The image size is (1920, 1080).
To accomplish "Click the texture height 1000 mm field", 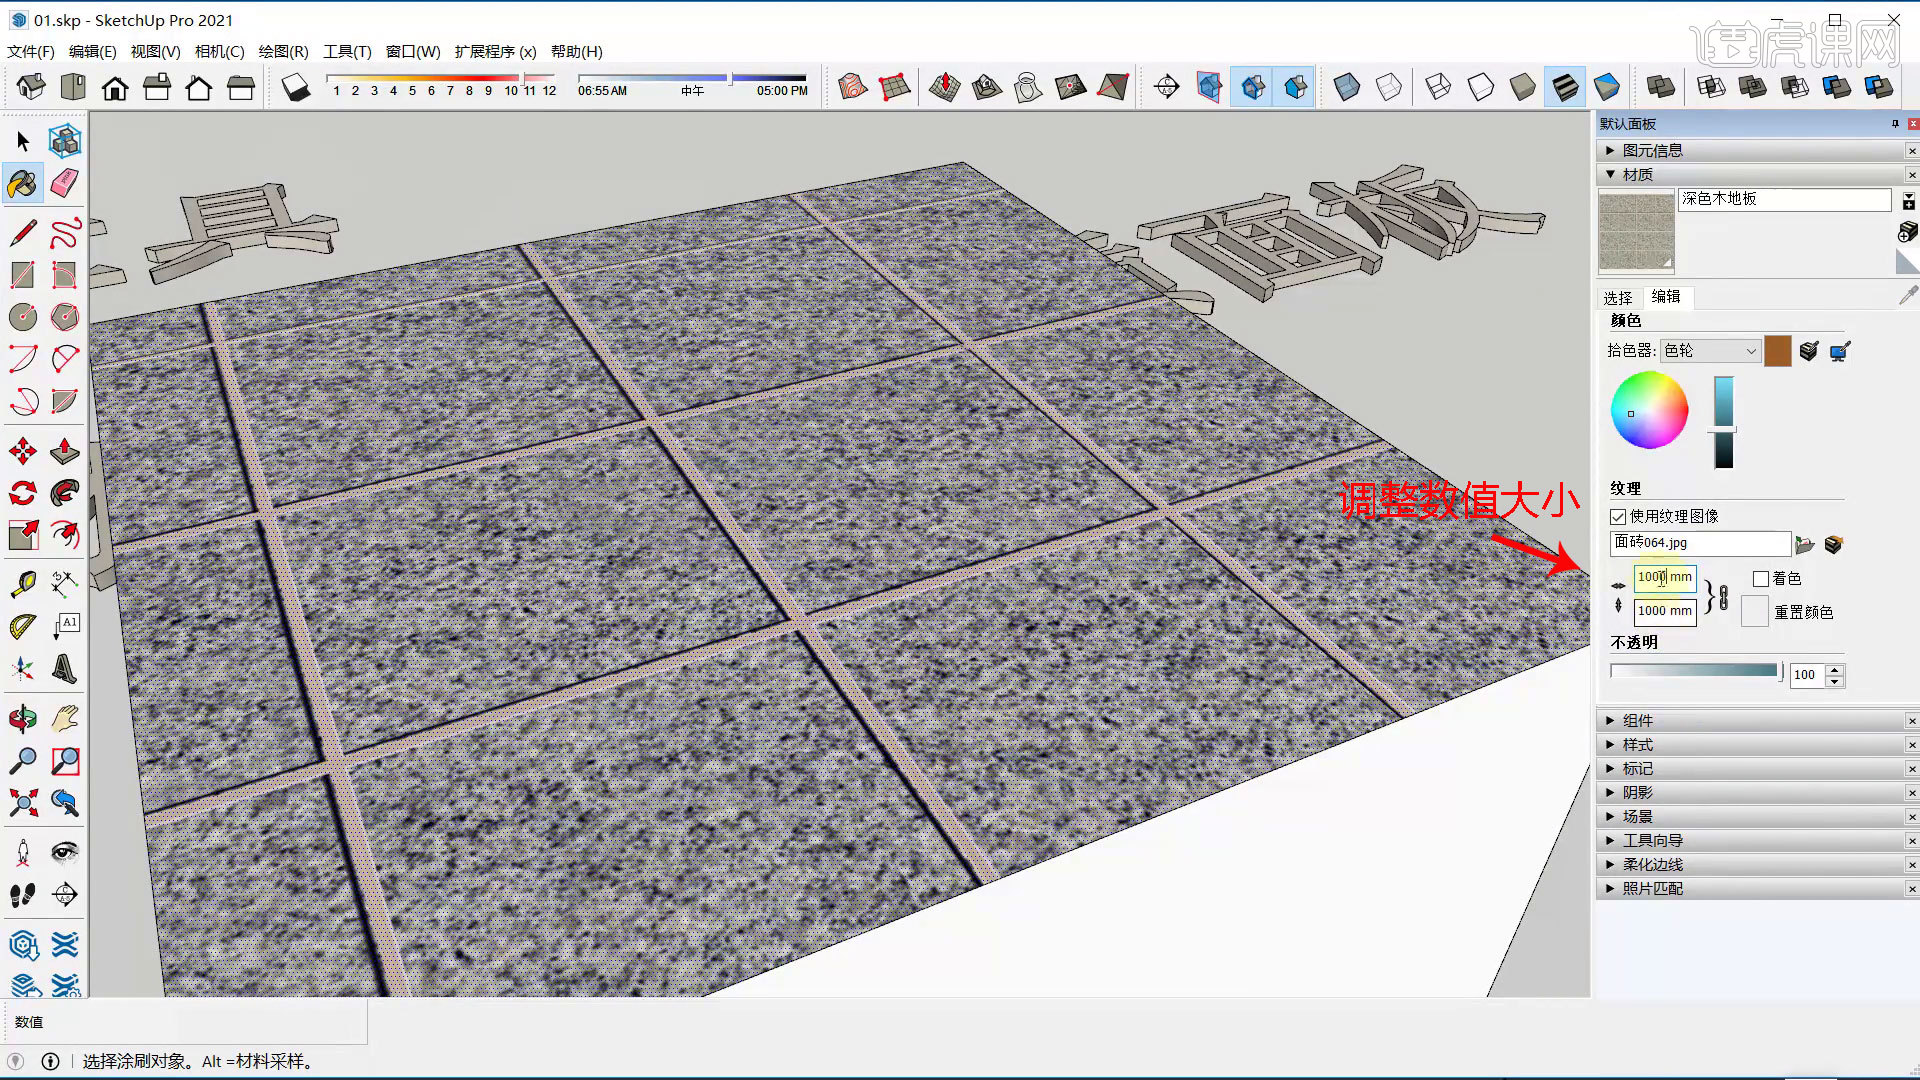I will point(1665,611).
